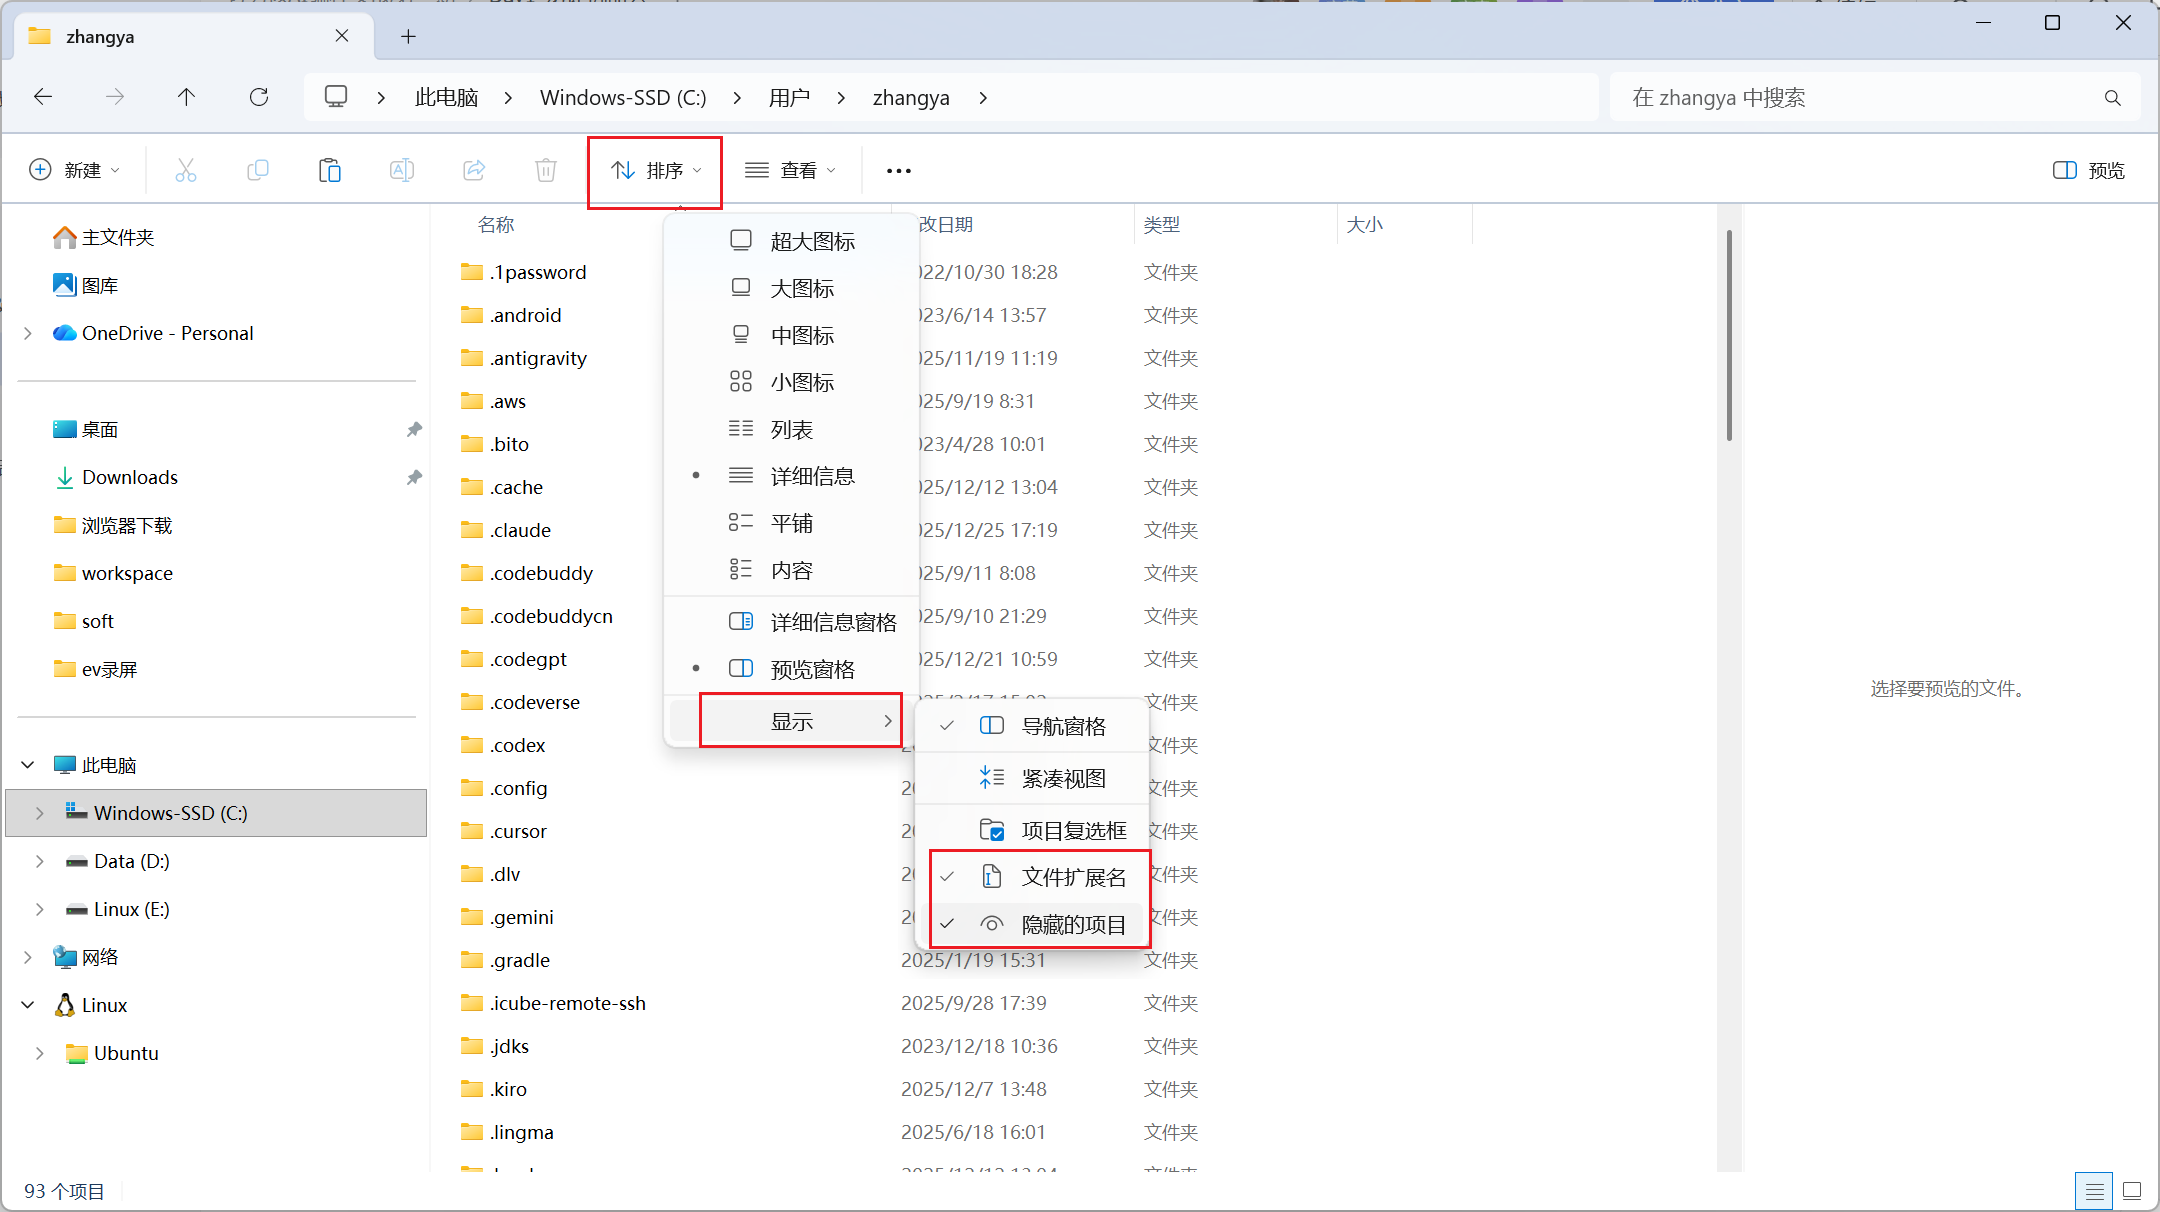Toggle 文件扩展名 file extensions option

1073,877
